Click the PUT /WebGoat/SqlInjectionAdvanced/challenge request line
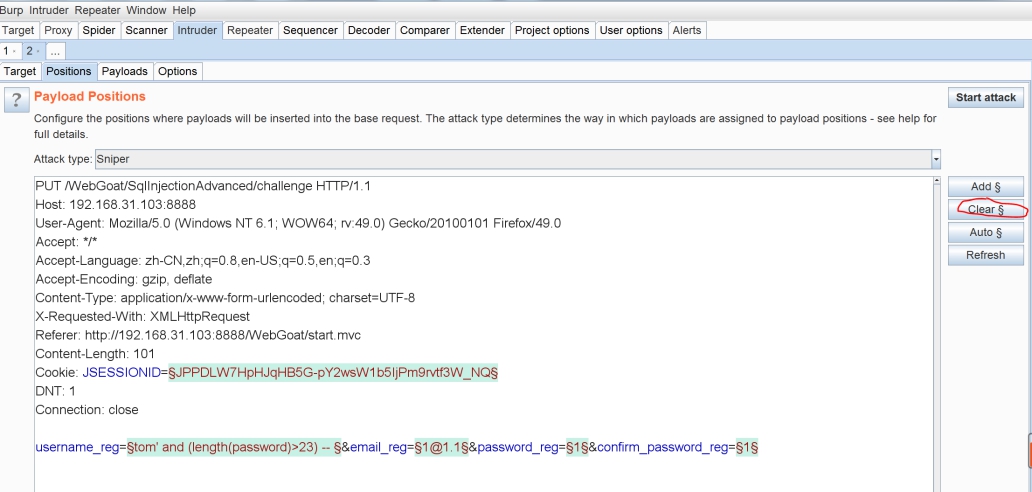Screen dimensions: 1032x492 [x=203, y=186]
